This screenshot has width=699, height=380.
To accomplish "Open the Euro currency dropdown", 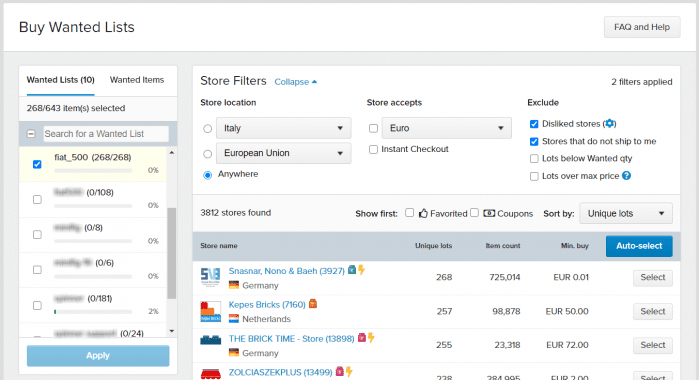I will click(447, 128).
